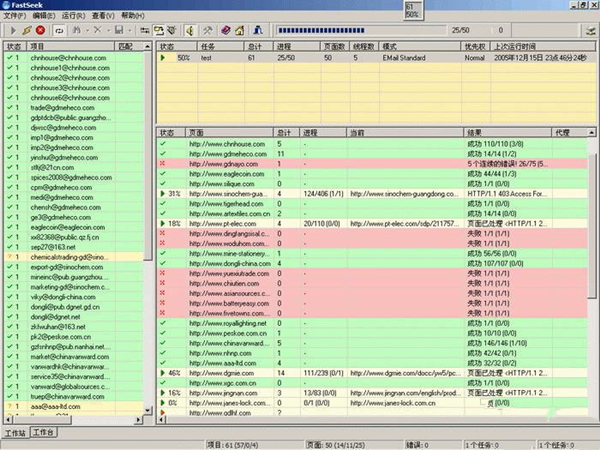Screen dimensions: 600x450
Task: Open the 运行(R) menu
Action: click(x=73, y=17)
